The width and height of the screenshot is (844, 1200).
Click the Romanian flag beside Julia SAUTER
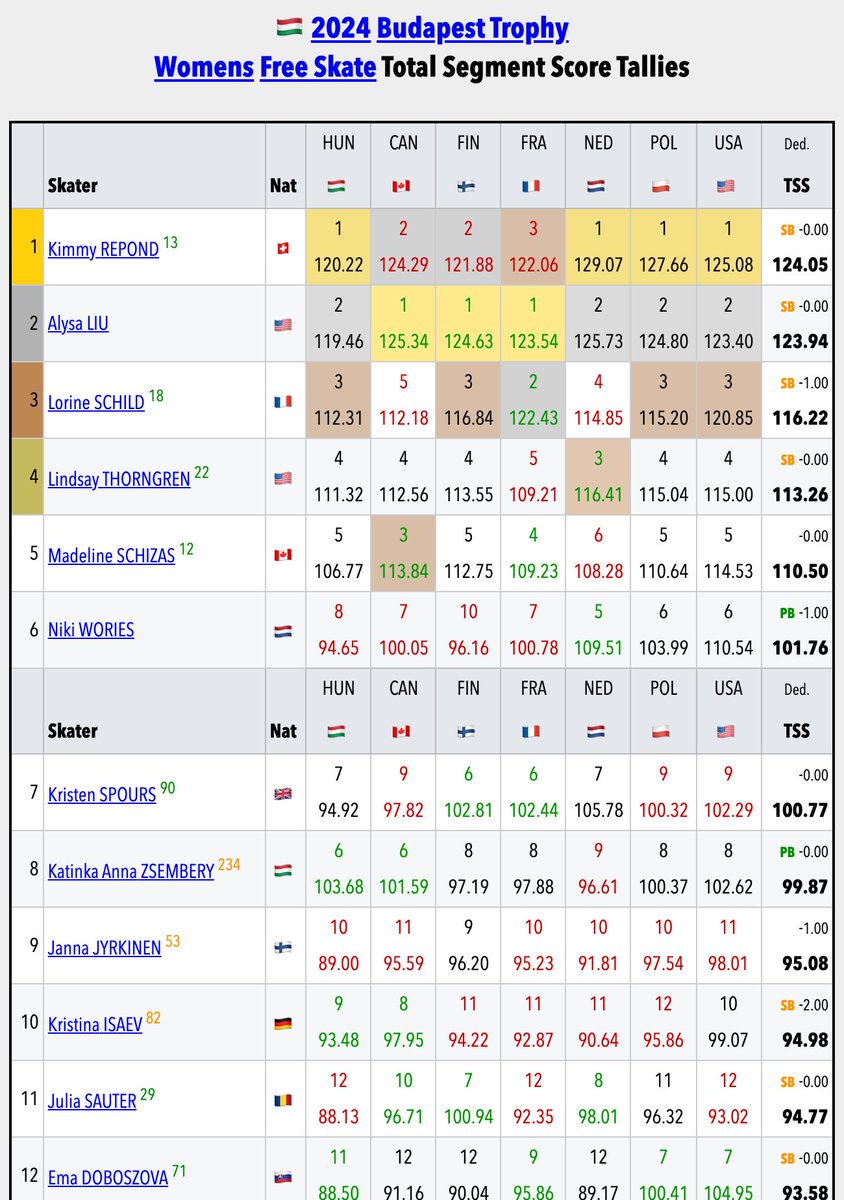tap(283, 1100)
